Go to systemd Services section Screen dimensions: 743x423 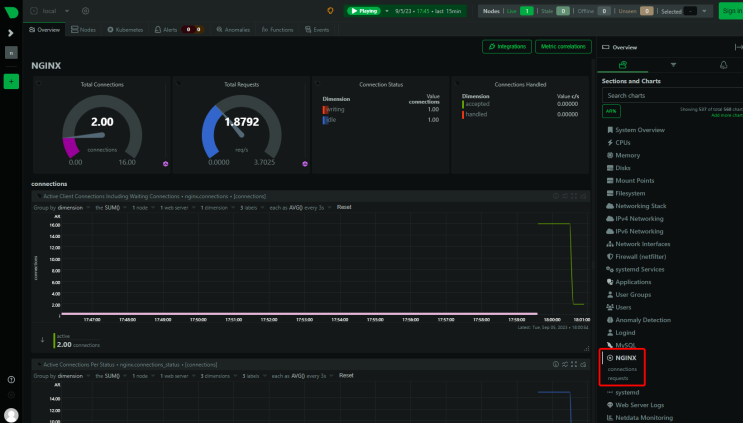click(x=640, y=269)
